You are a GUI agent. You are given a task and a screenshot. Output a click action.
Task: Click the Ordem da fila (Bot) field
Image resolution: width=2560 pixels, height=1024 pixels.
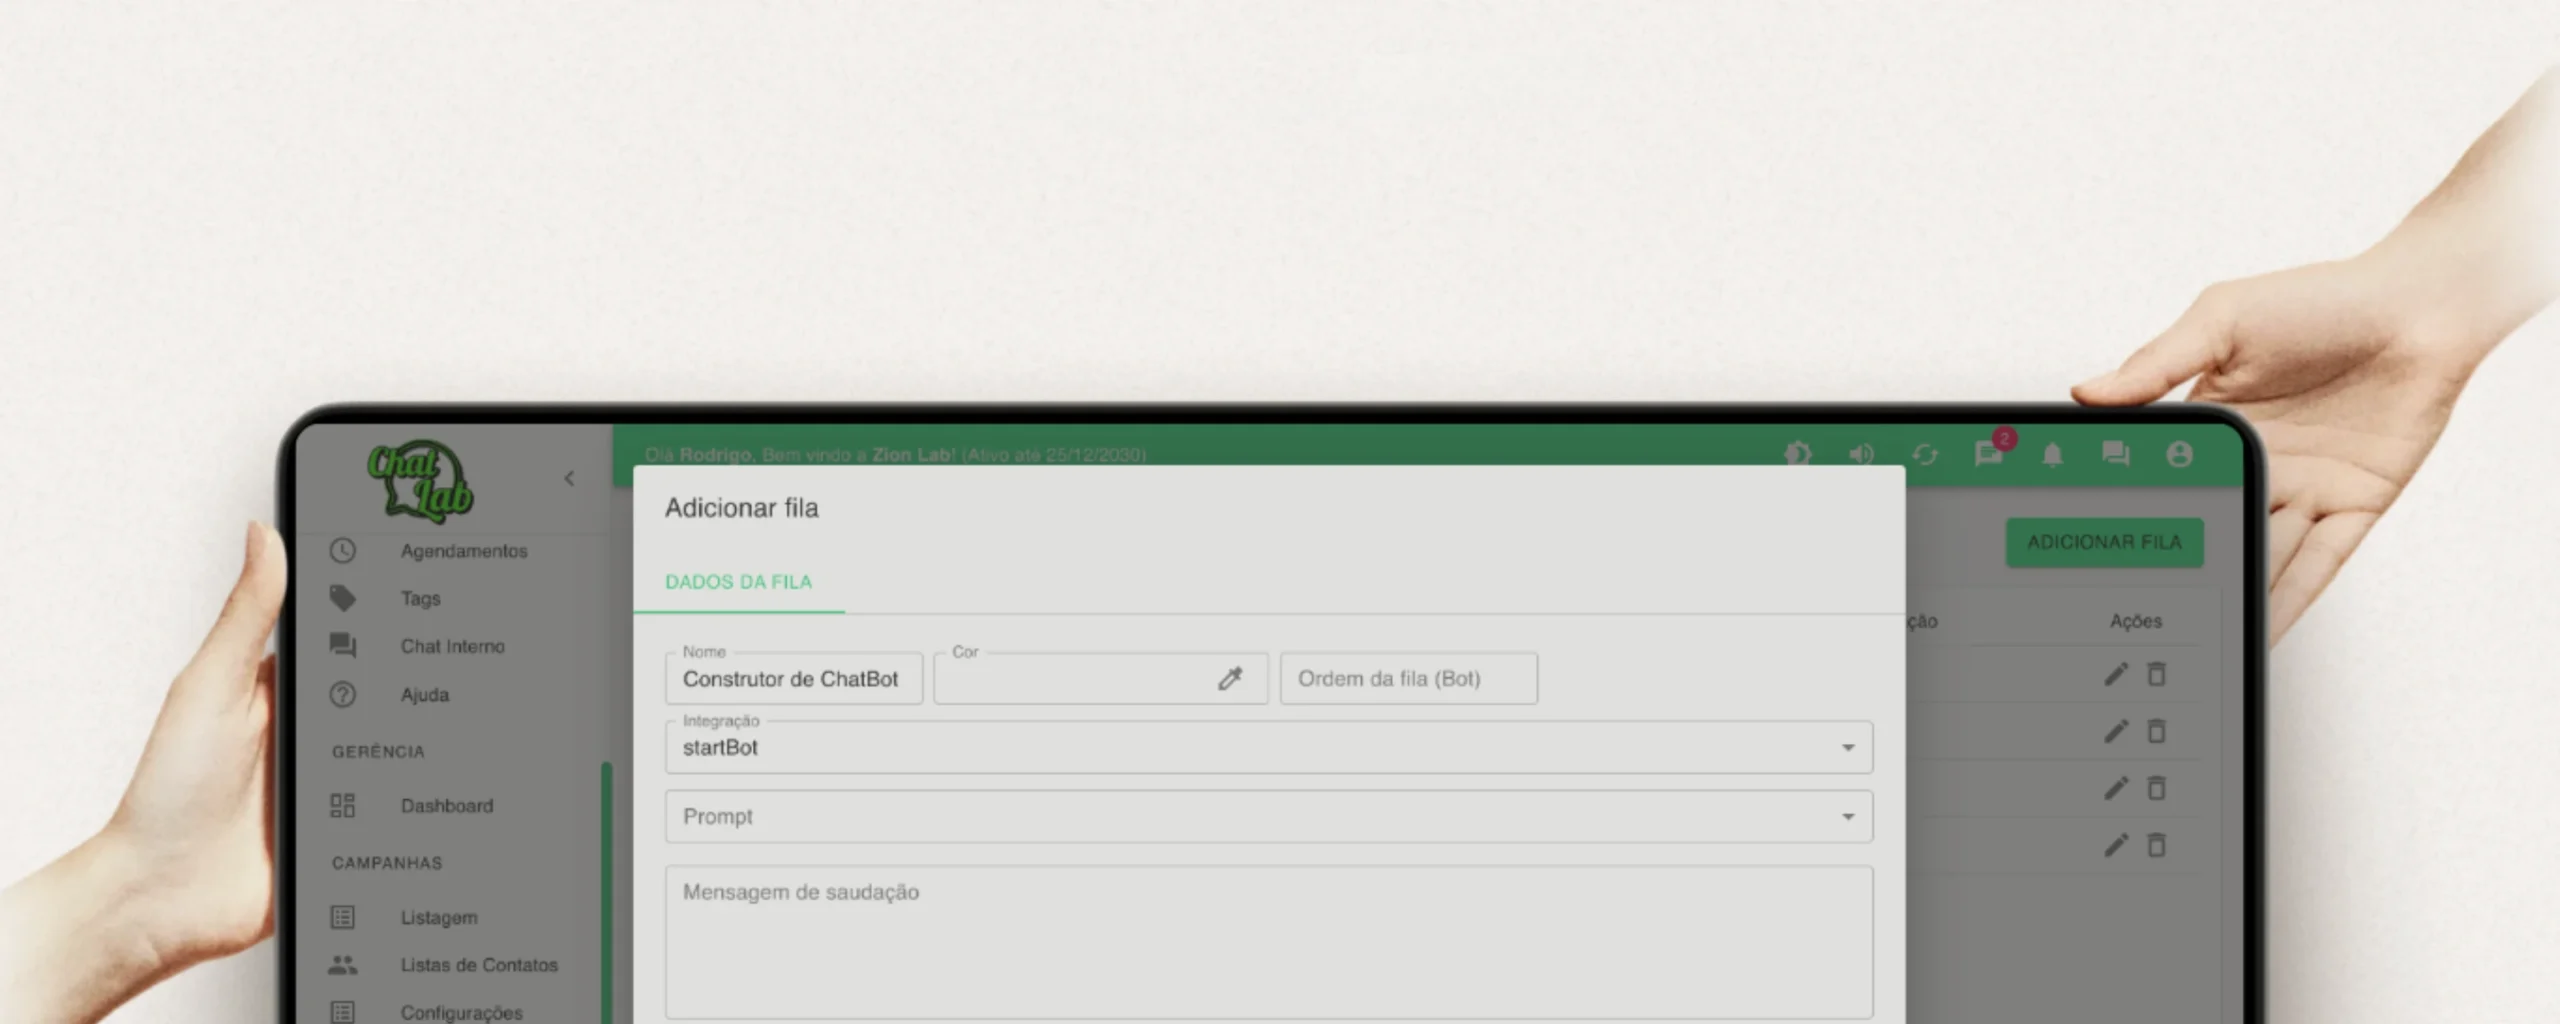pos(1409,679)
